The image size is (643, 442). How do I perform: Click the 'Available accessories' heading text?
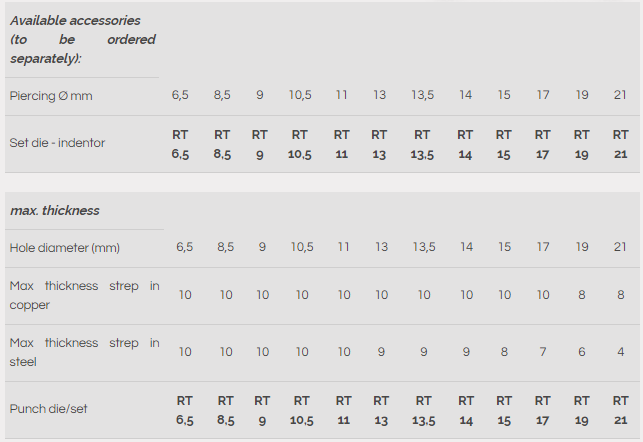tap(75, 20)
